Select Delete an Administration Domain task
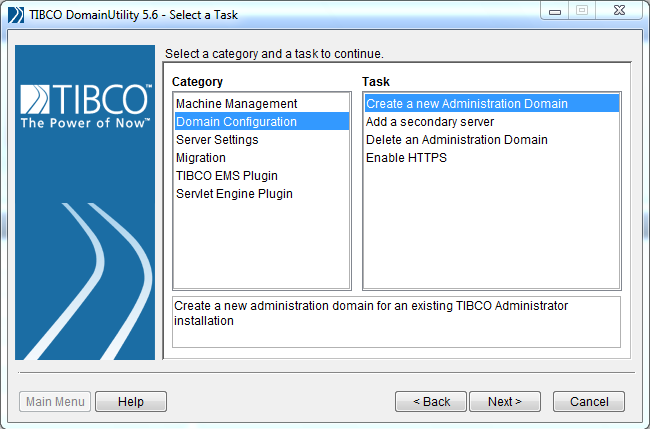 (x=492, y=140)
